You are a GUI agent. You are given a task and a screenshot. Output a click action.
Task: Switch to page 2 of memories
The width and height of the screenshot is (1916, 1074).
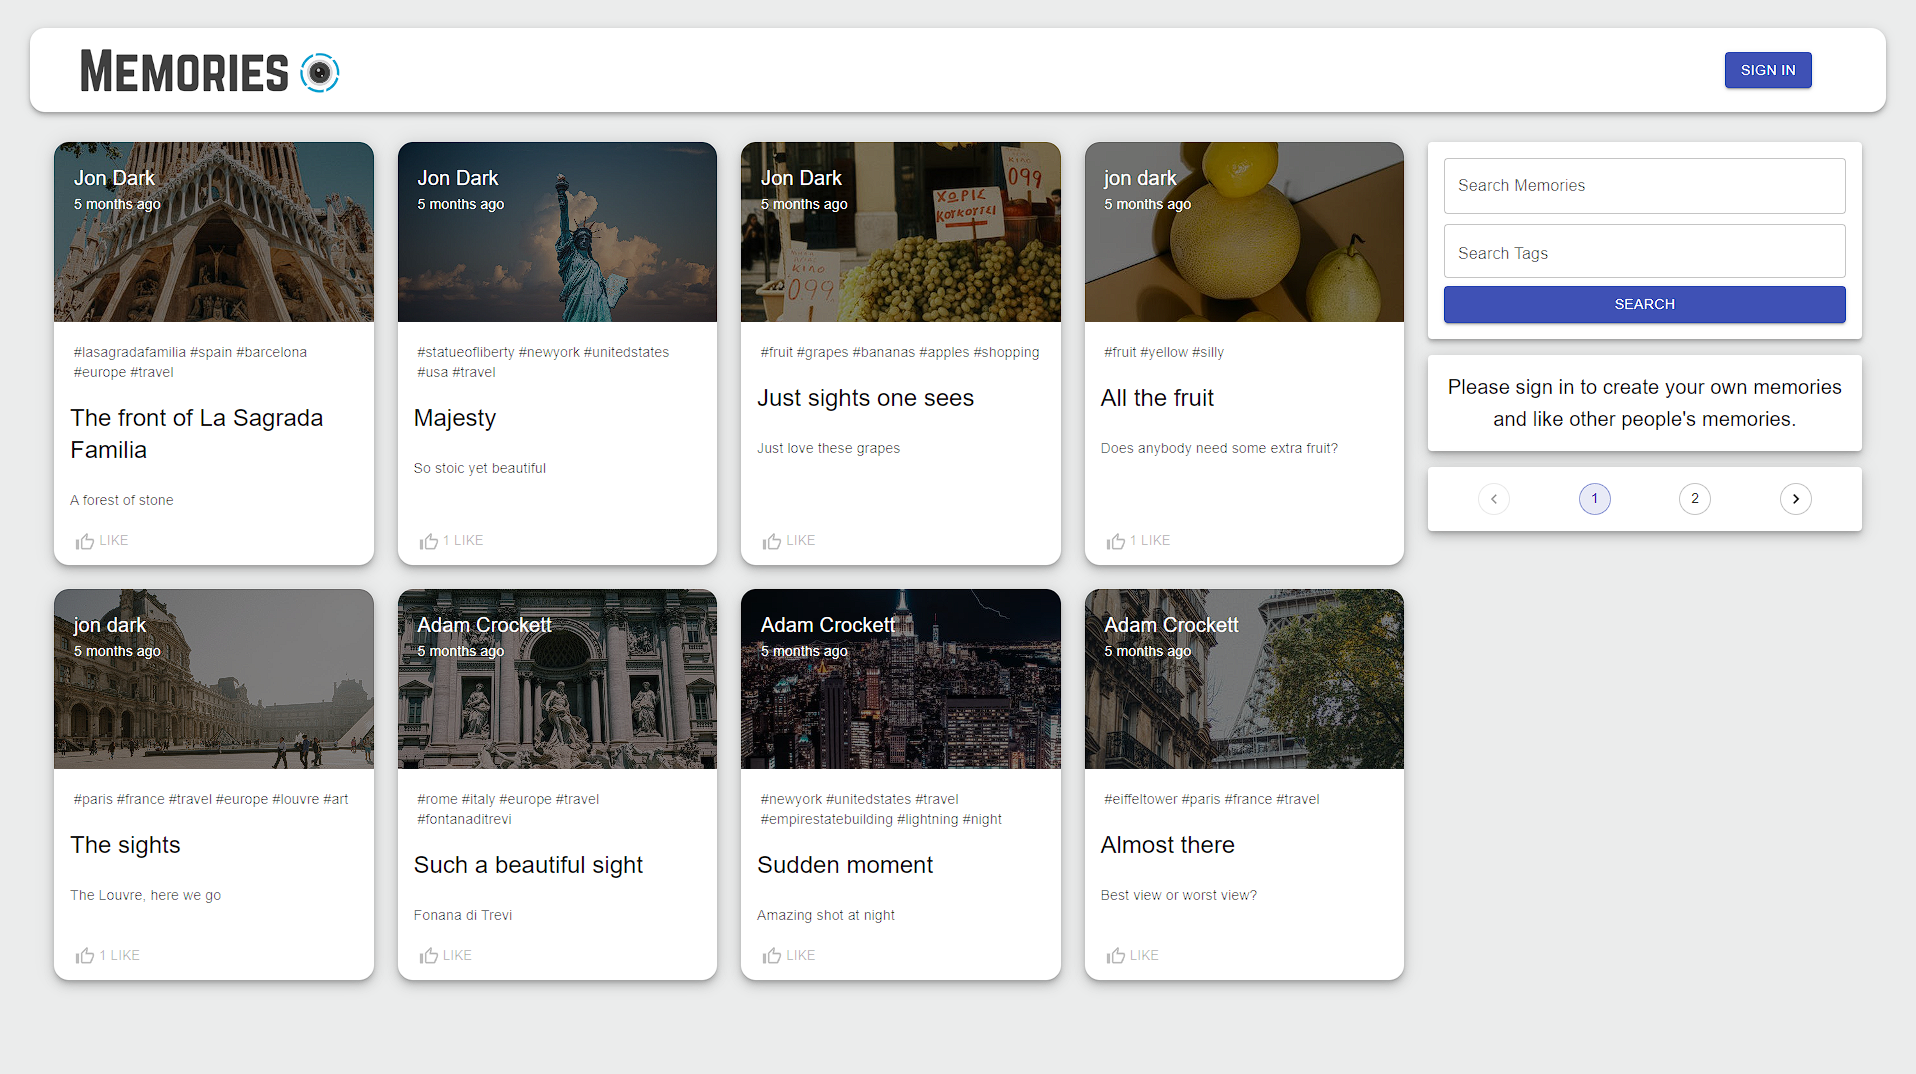(1694, 499)
